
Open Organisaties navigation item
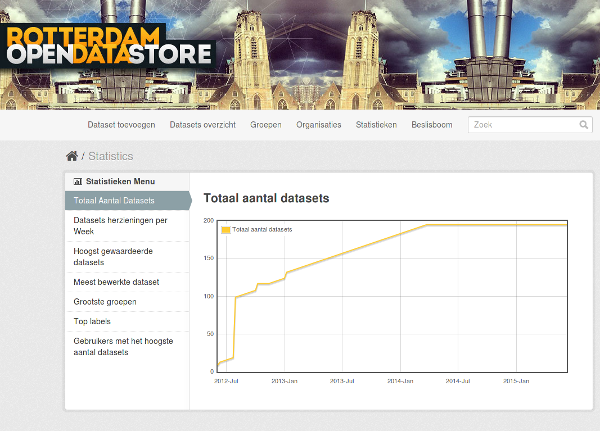[319, 125]
